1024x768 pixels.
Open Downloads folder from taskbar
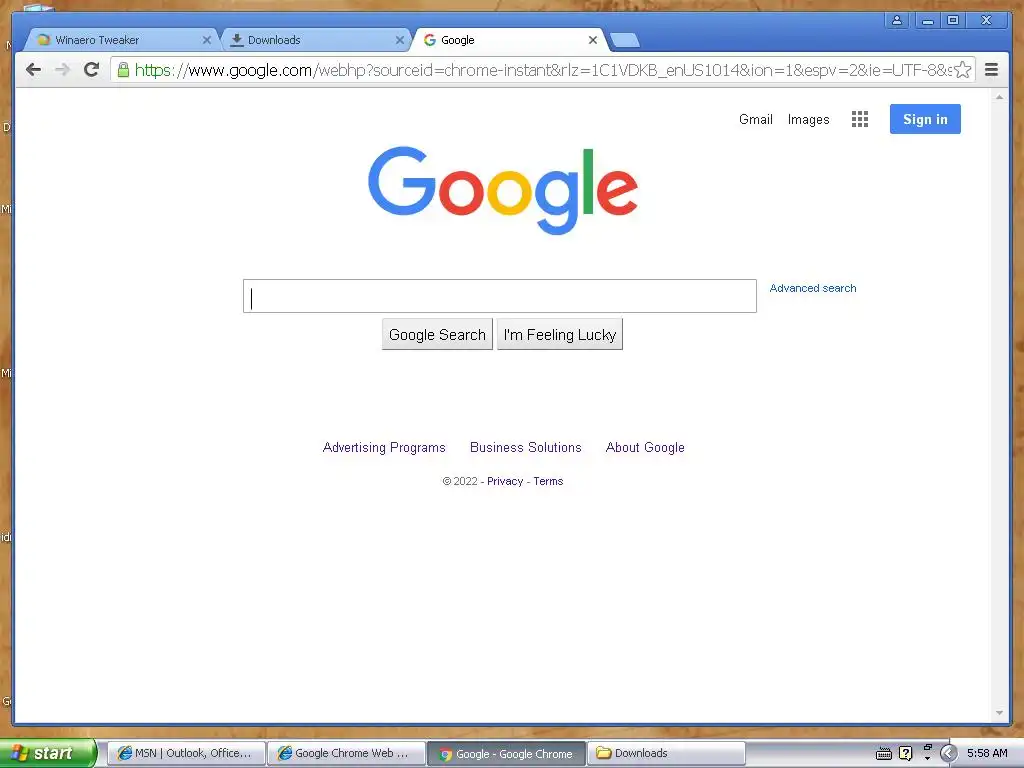tap(666, 753)
